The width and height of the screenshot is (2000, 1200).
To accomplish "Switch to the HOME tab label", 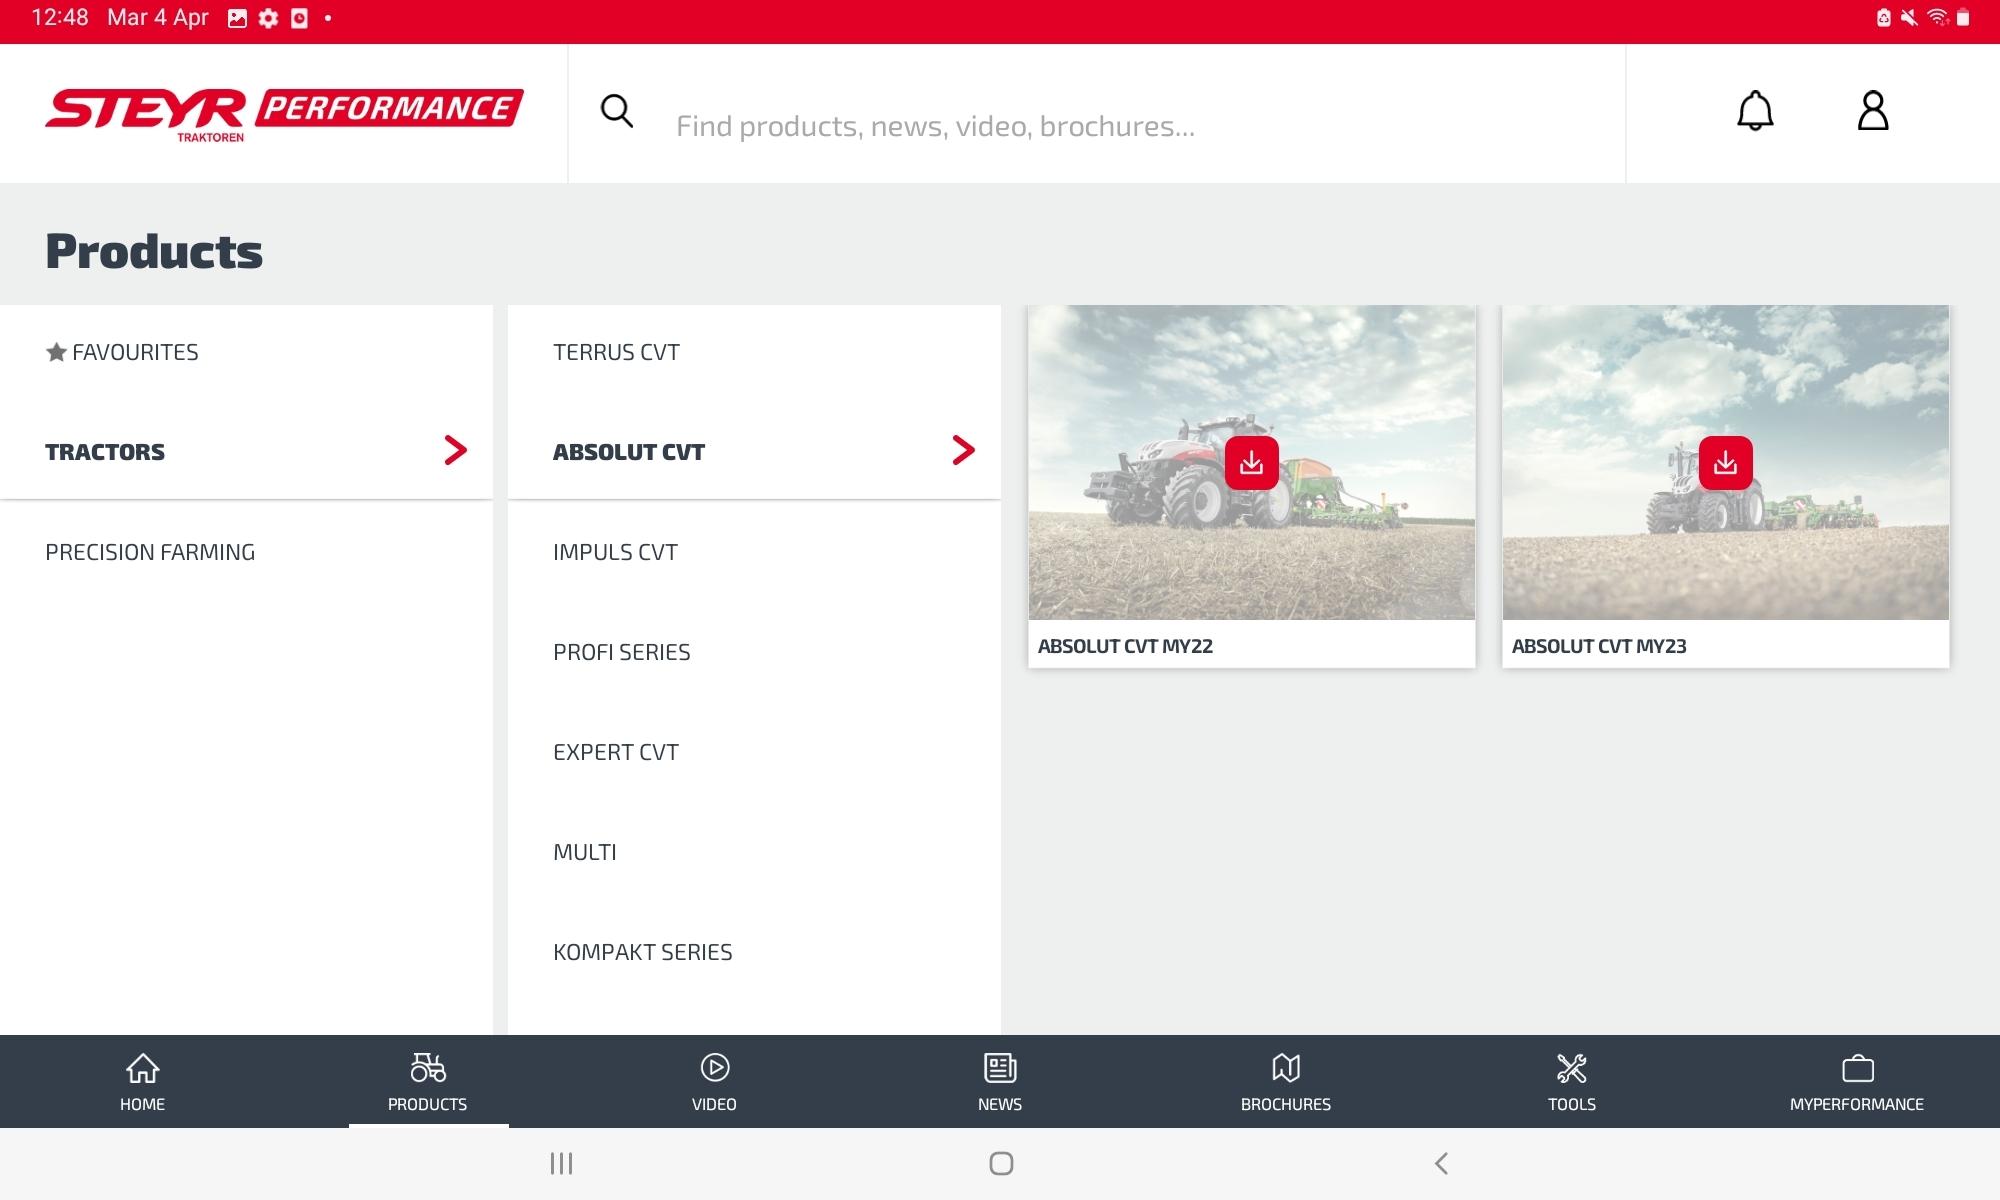I will coord(142,1104).
